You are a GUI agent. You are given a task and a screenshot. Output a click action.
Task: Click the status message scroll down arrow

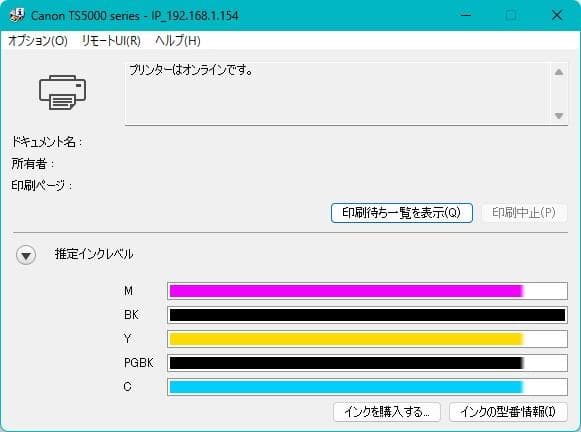(559, 116)
